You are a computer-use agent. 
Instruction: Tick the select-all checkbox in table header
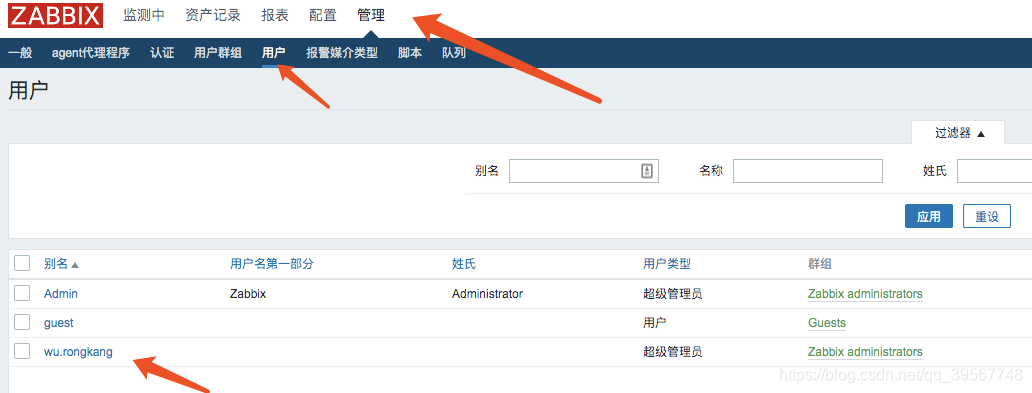point(22,263)
